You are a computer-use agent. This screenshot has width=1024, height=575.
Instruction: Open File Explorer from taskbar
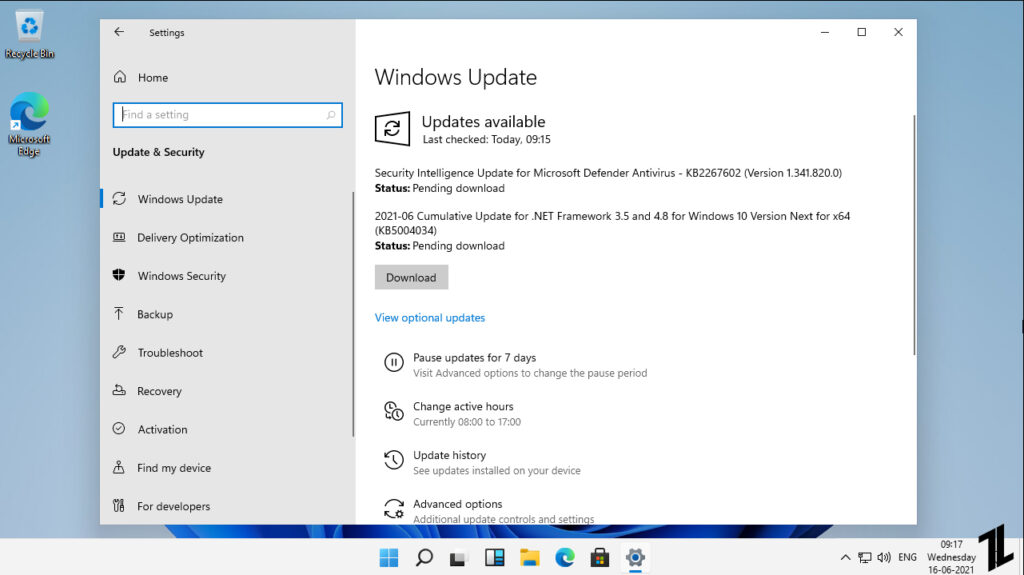(530, 557)
